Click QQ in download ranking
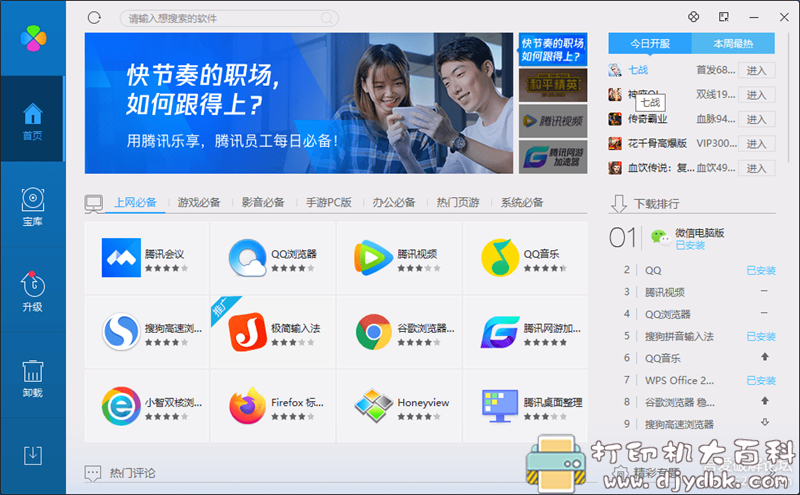Viewport: 800px width, 495px height. pos(653,270)
